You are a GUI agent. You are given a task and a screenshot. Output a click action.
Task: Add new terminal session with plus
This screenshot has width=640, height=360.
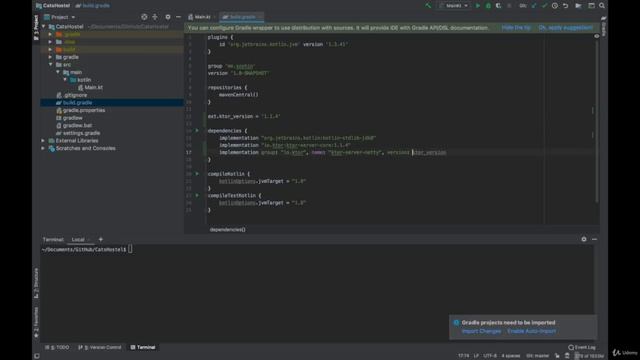100,240
